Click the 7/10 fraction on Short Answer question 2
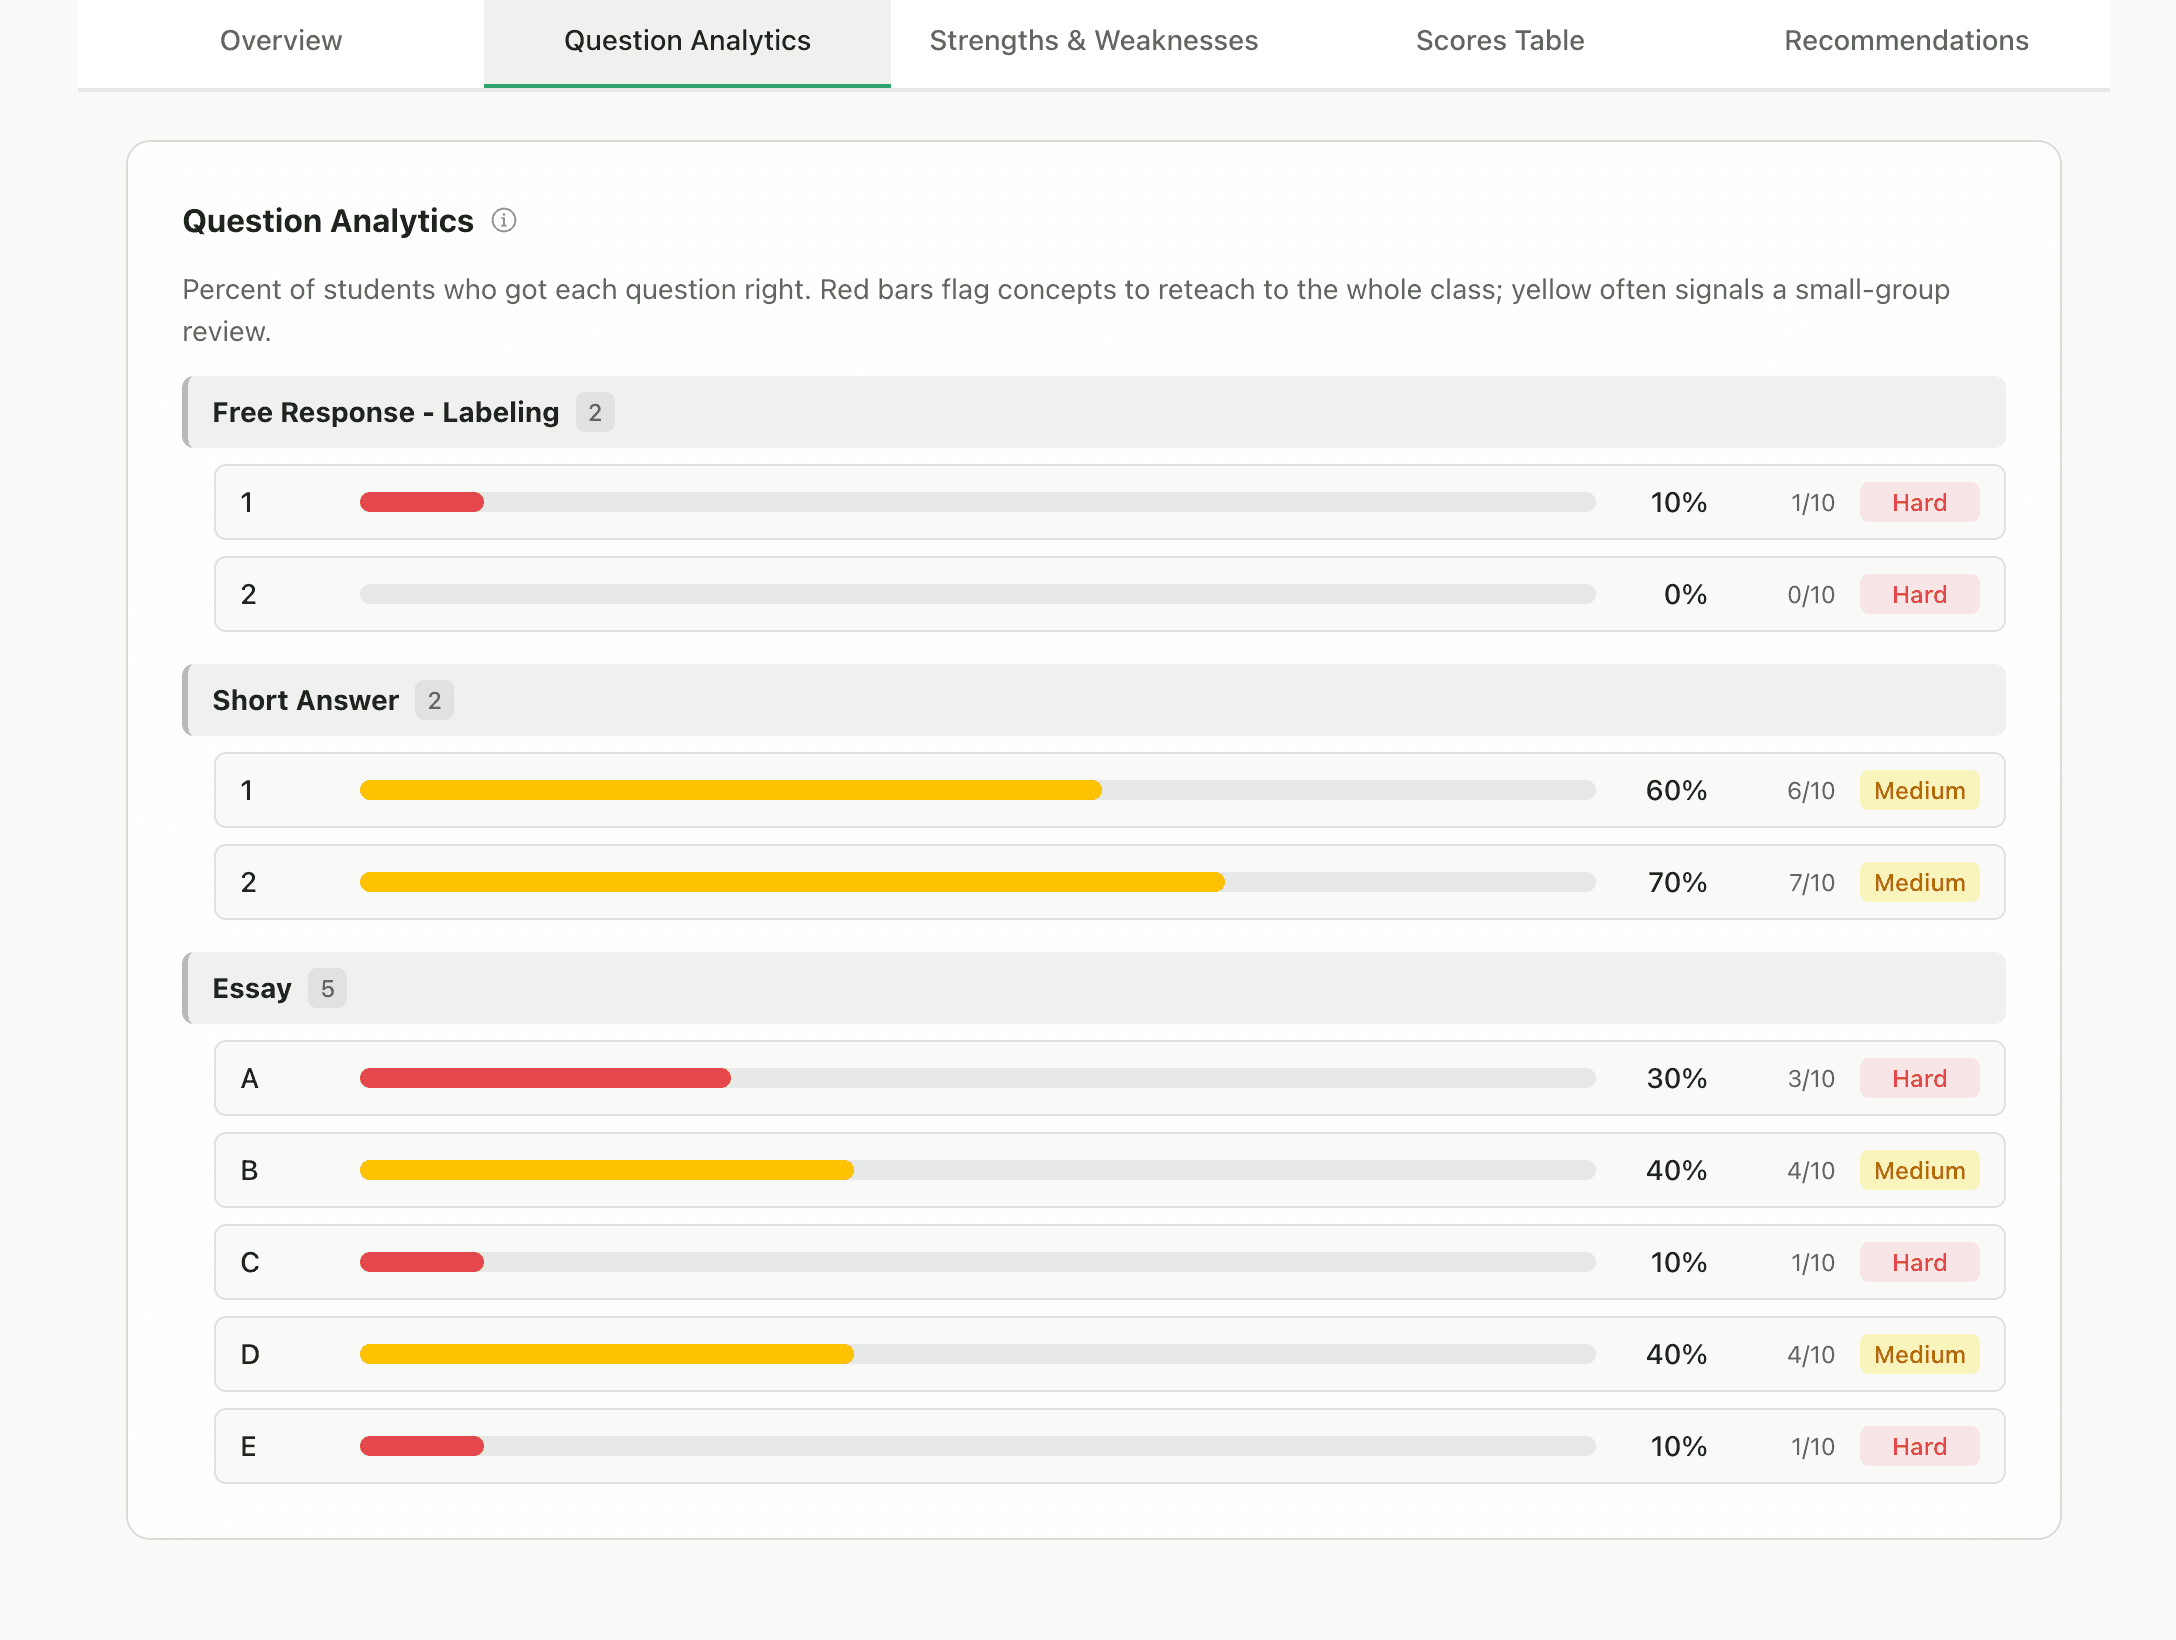This screenshot has height=1640, width=2176. pos(1811,882)
